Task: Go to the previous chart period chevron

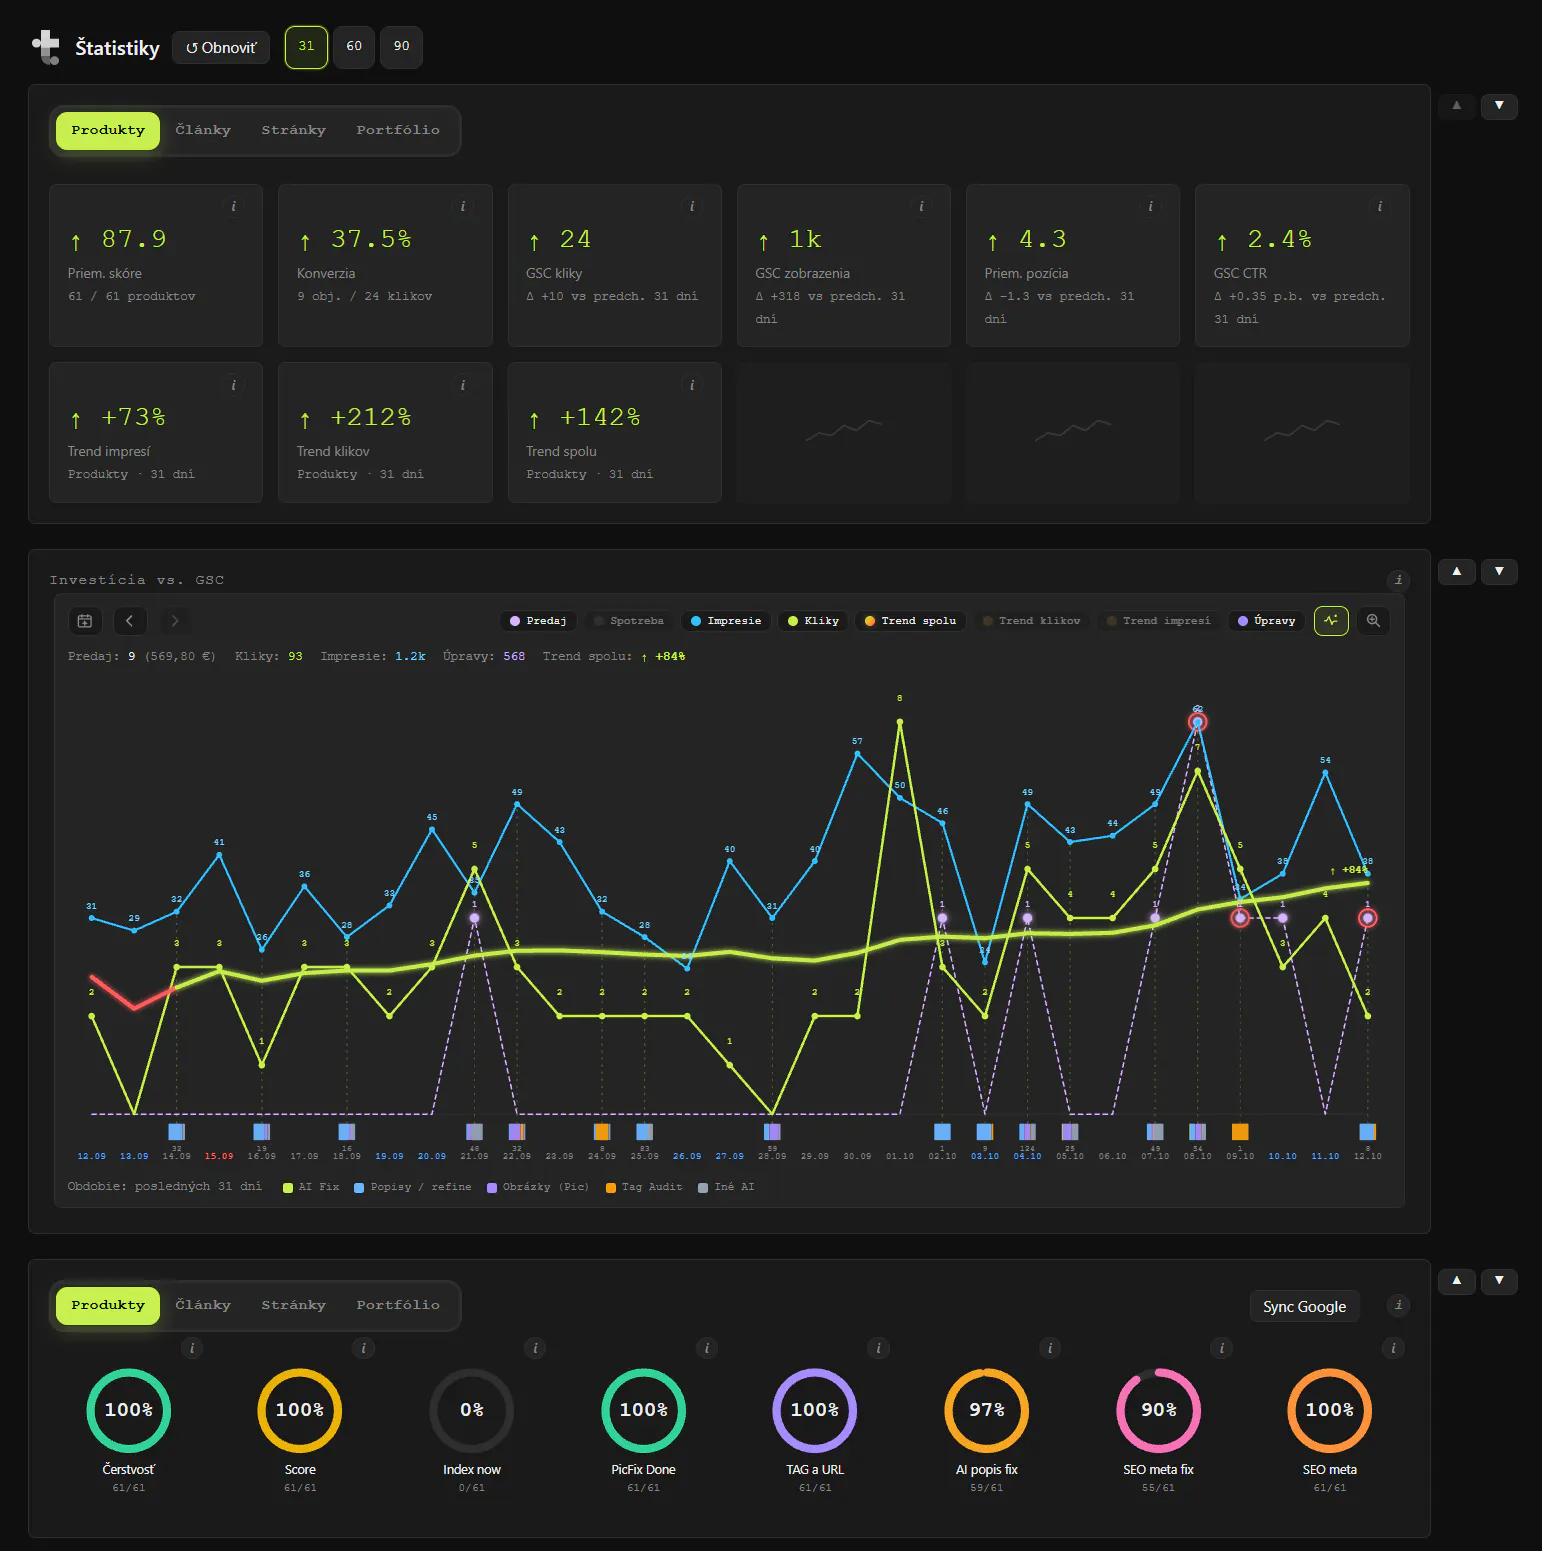Action: pos(130,621)
